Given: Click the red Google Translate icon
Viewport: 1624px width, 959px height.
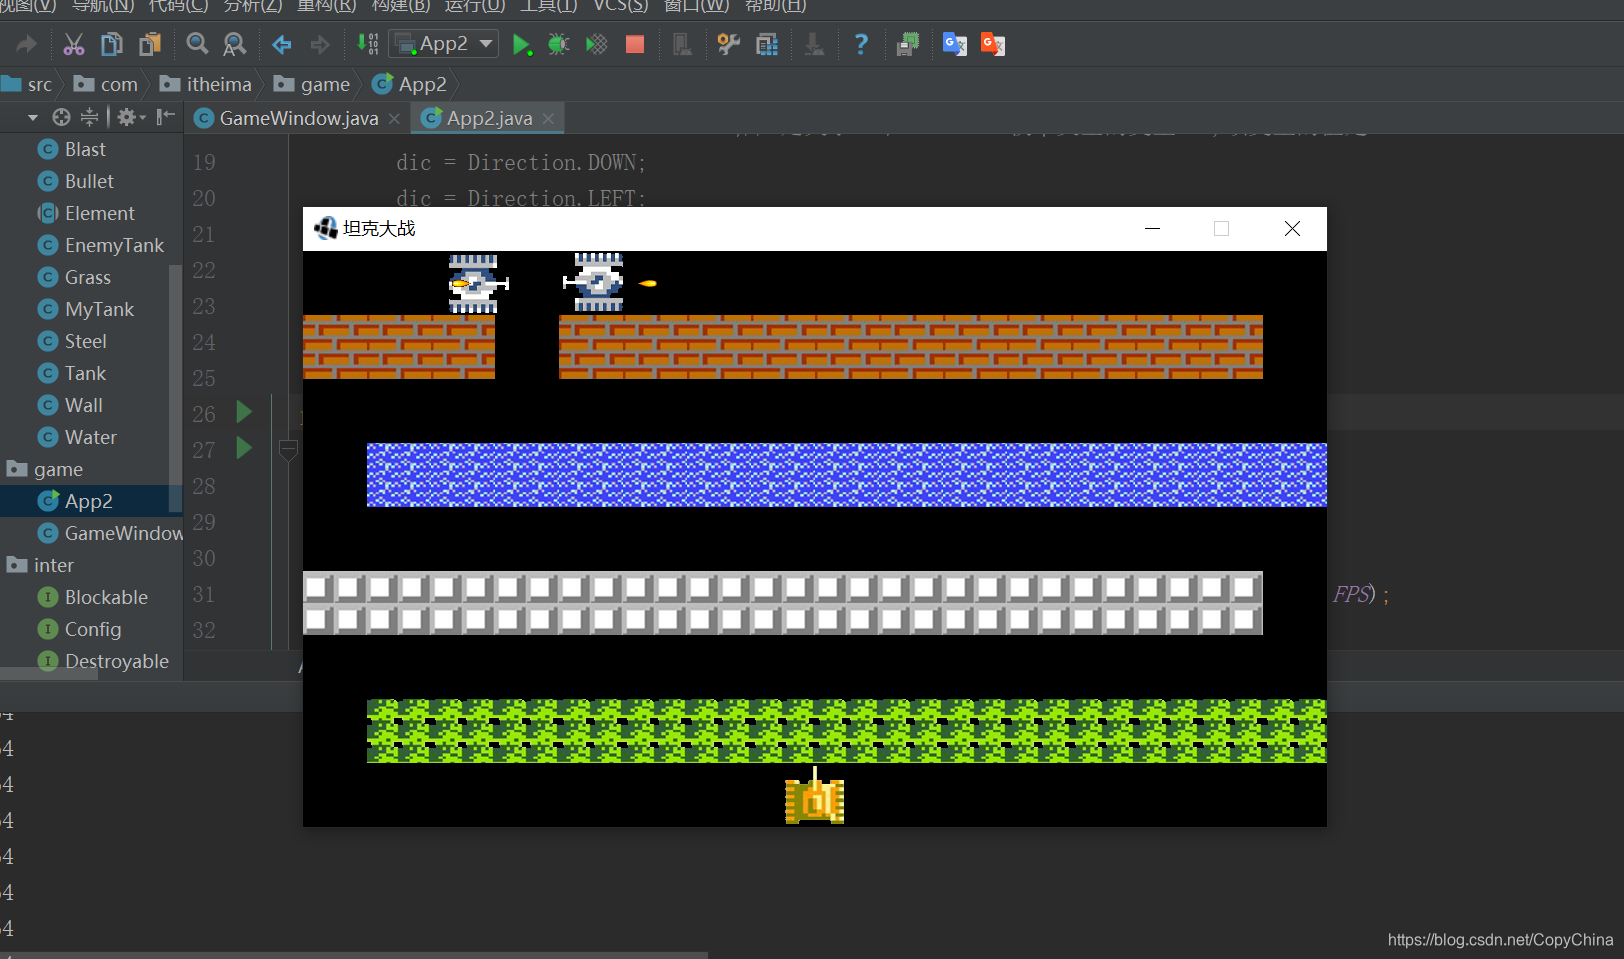Looking at the screenshot, I should pos(993,44).
